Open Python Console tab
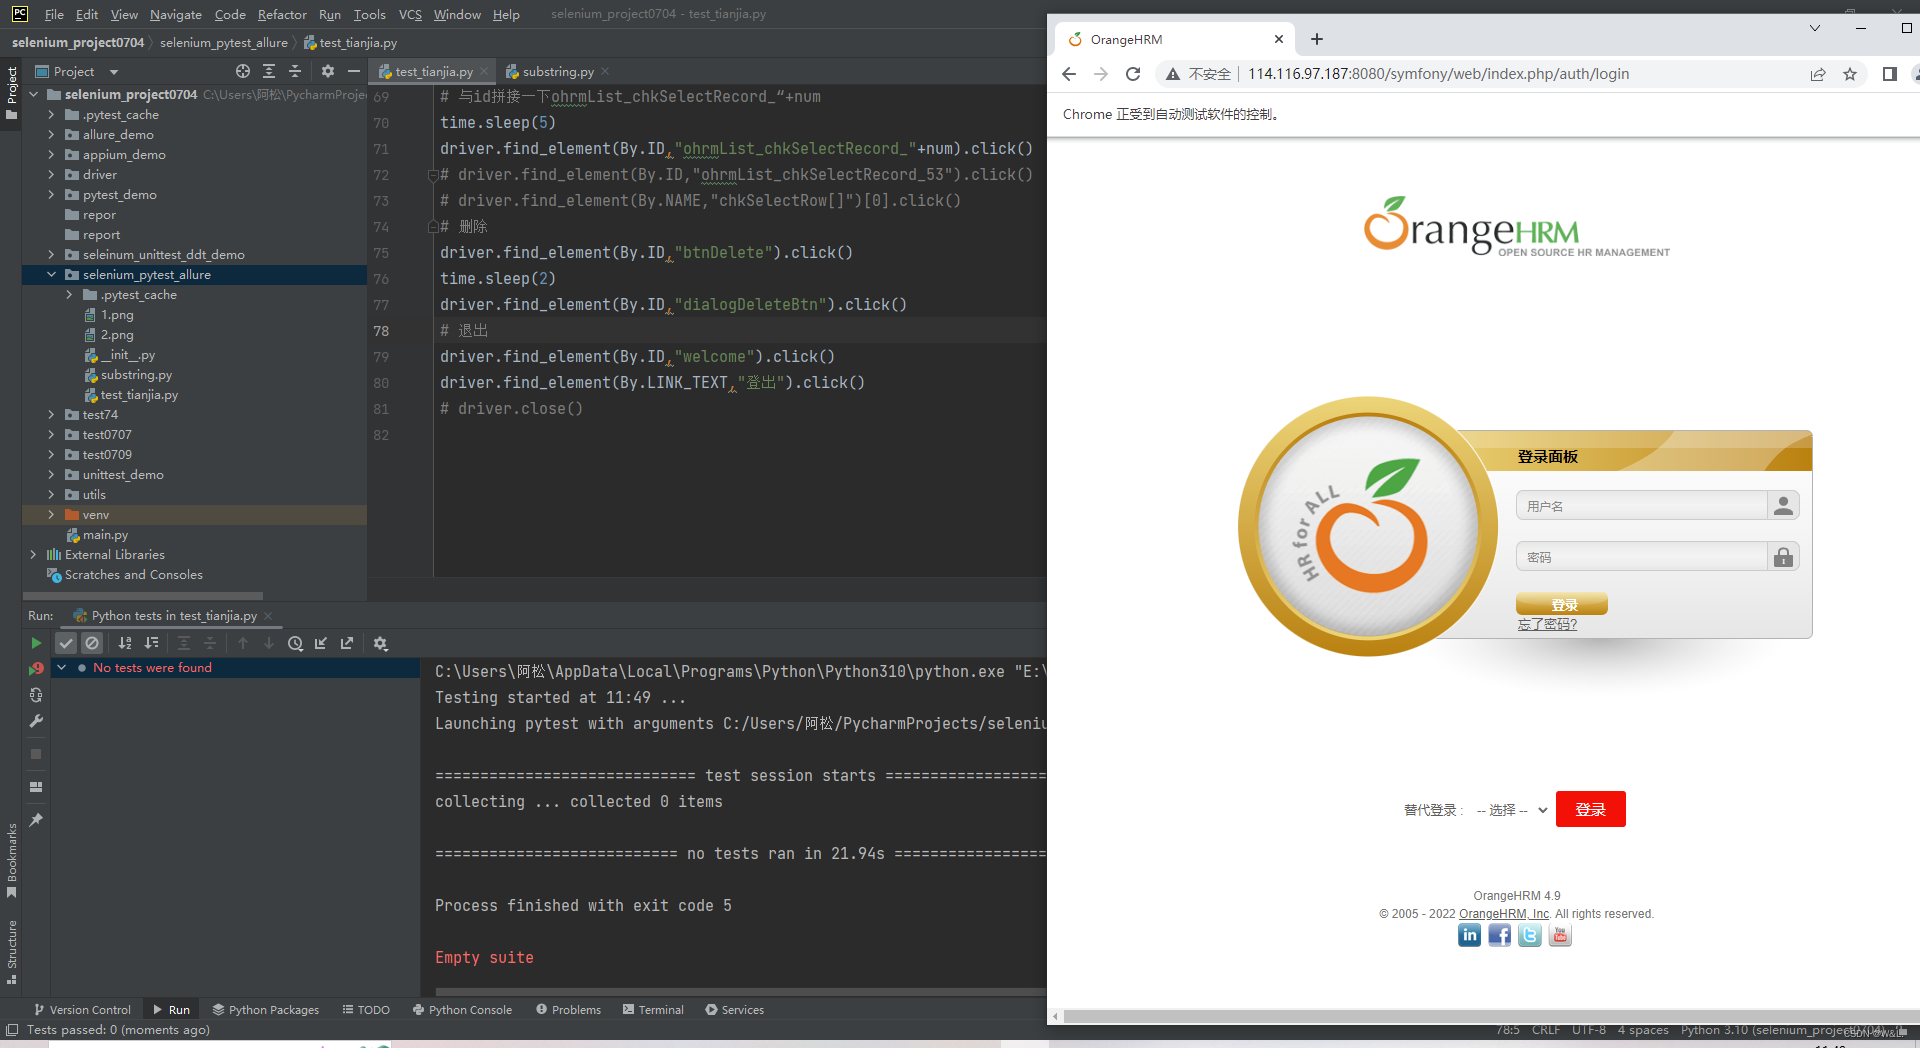Screen dimensions: 1920x1048 [462, 1009]
